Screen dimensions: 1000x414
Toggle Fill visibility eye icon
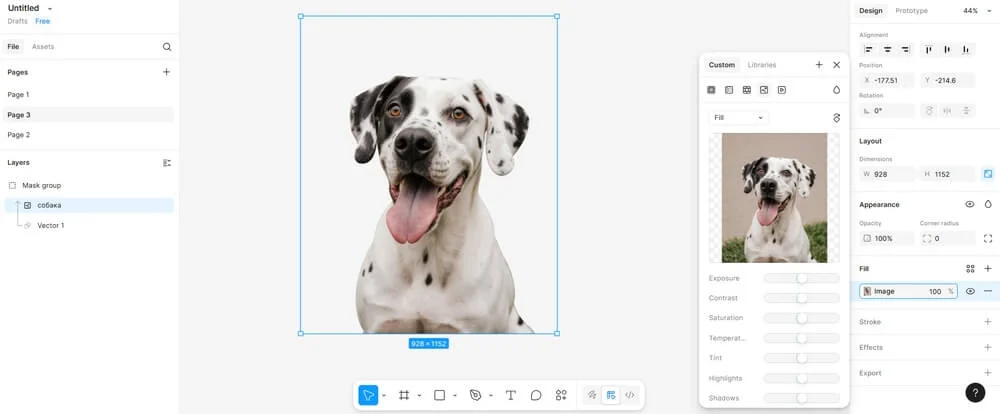pos(970,291)
